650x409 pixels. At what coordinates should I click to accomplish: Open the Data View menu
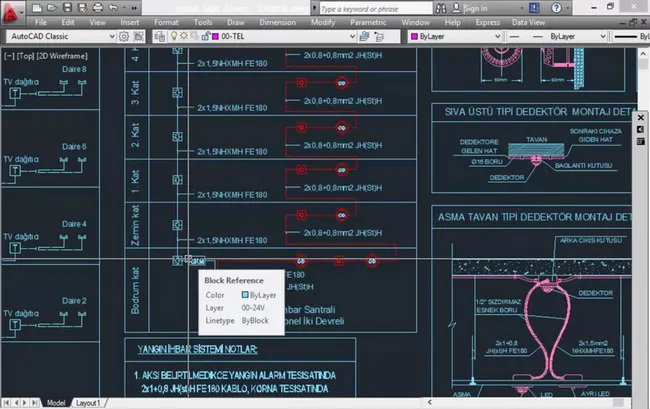coord(529,22)
